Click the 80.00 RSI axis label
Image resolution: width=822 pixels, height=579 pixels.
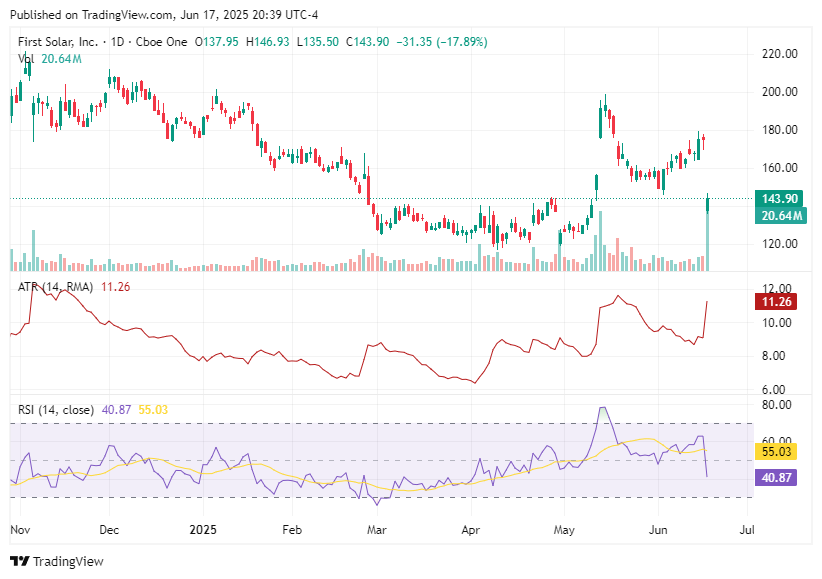776,405
